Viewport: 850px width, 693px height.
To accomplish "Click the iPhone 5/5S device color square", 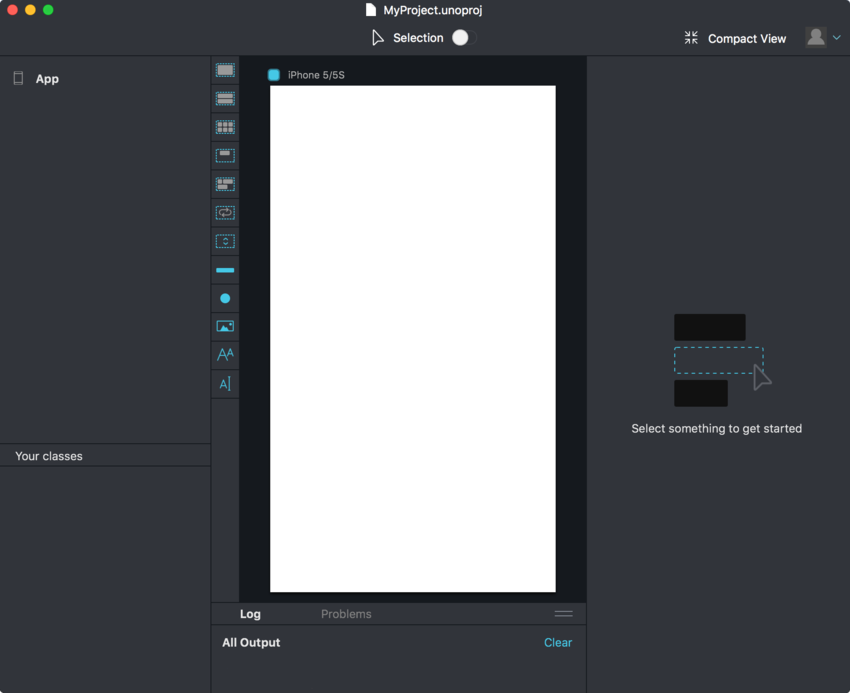I will 274,75.
